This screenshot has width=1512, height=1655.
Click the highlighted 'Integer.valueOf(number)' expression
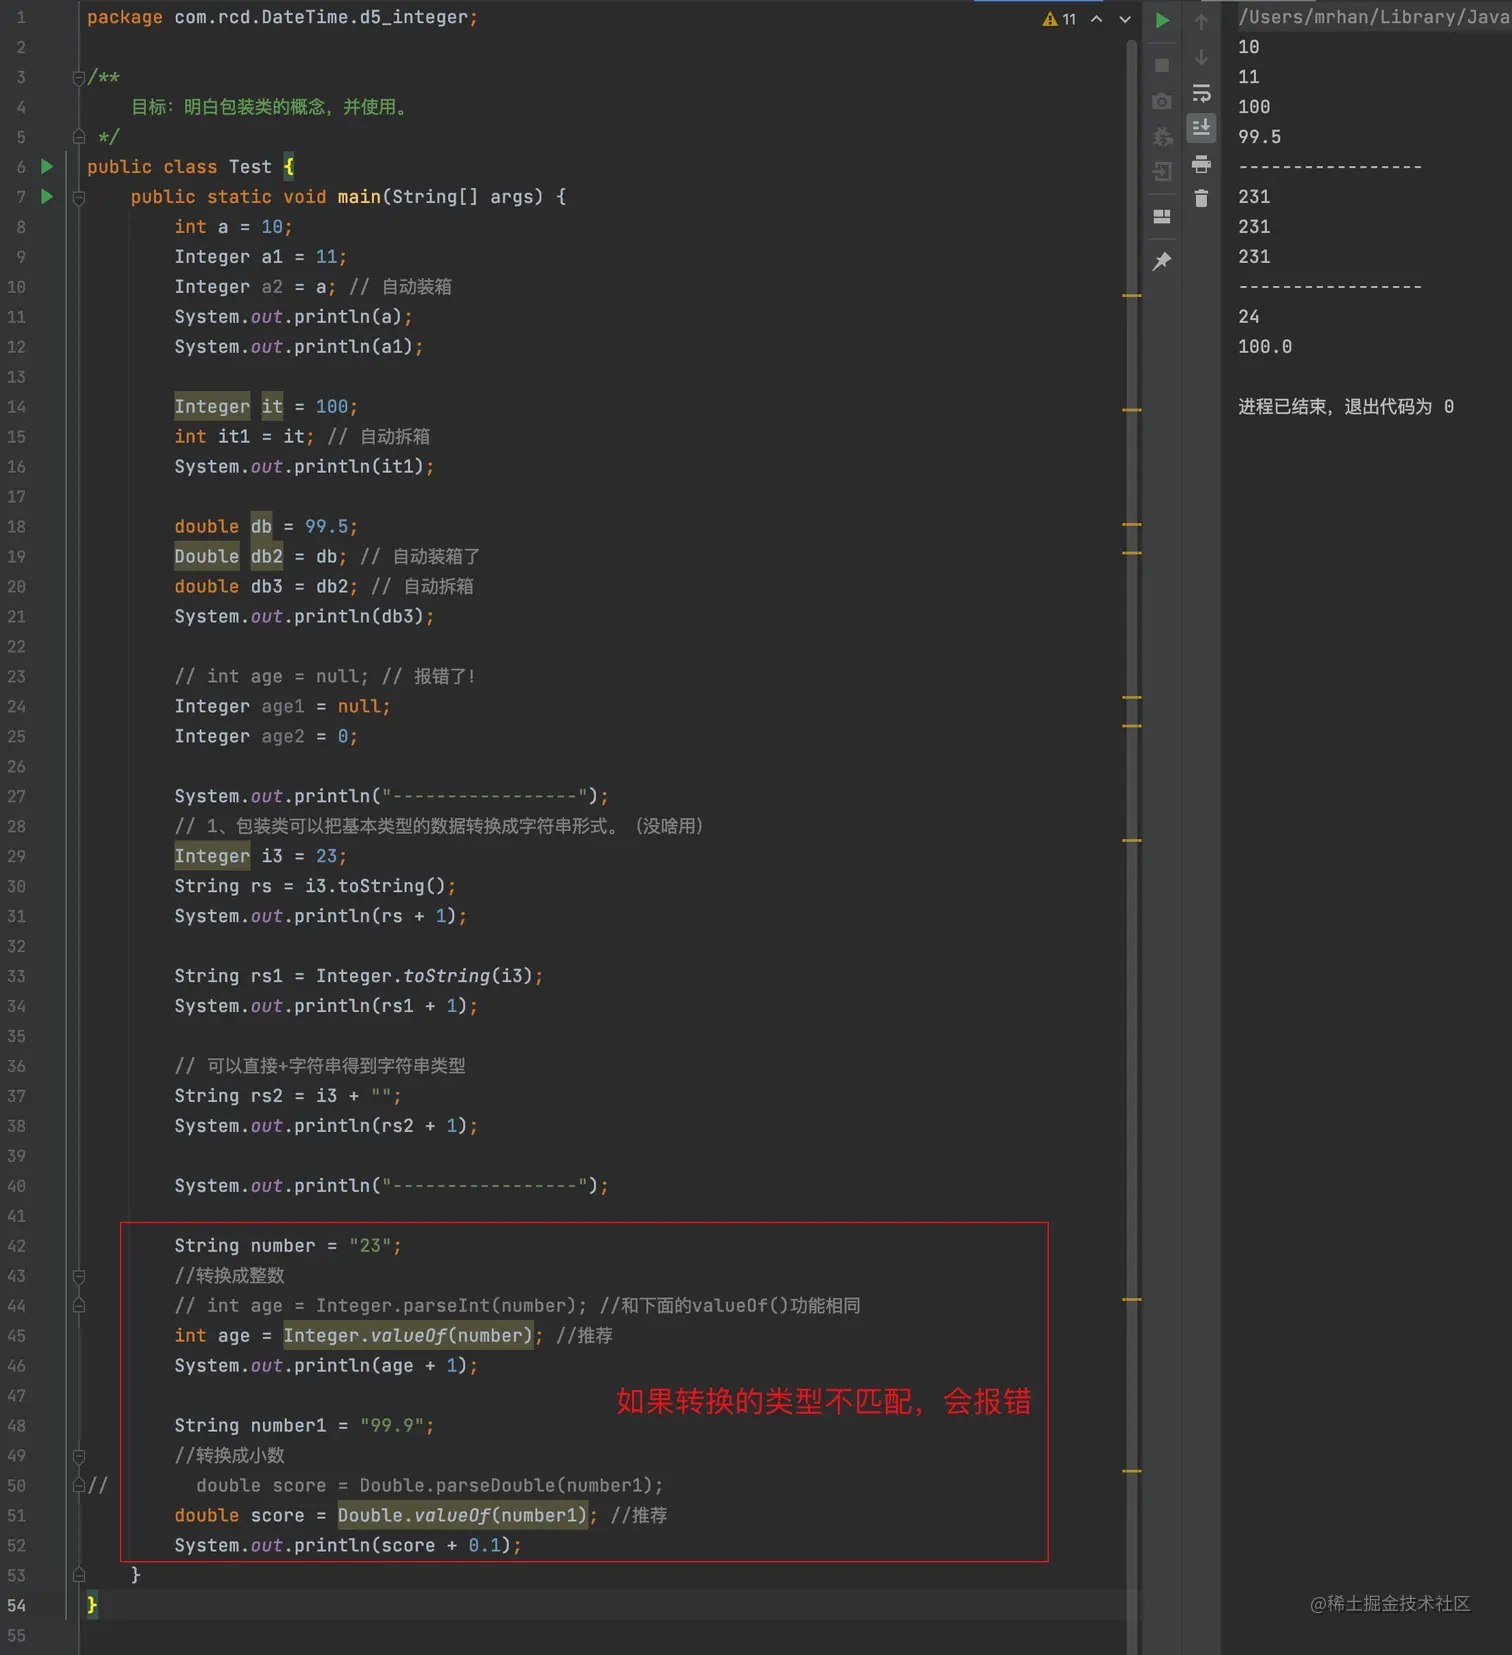(x=408, y=1336)
